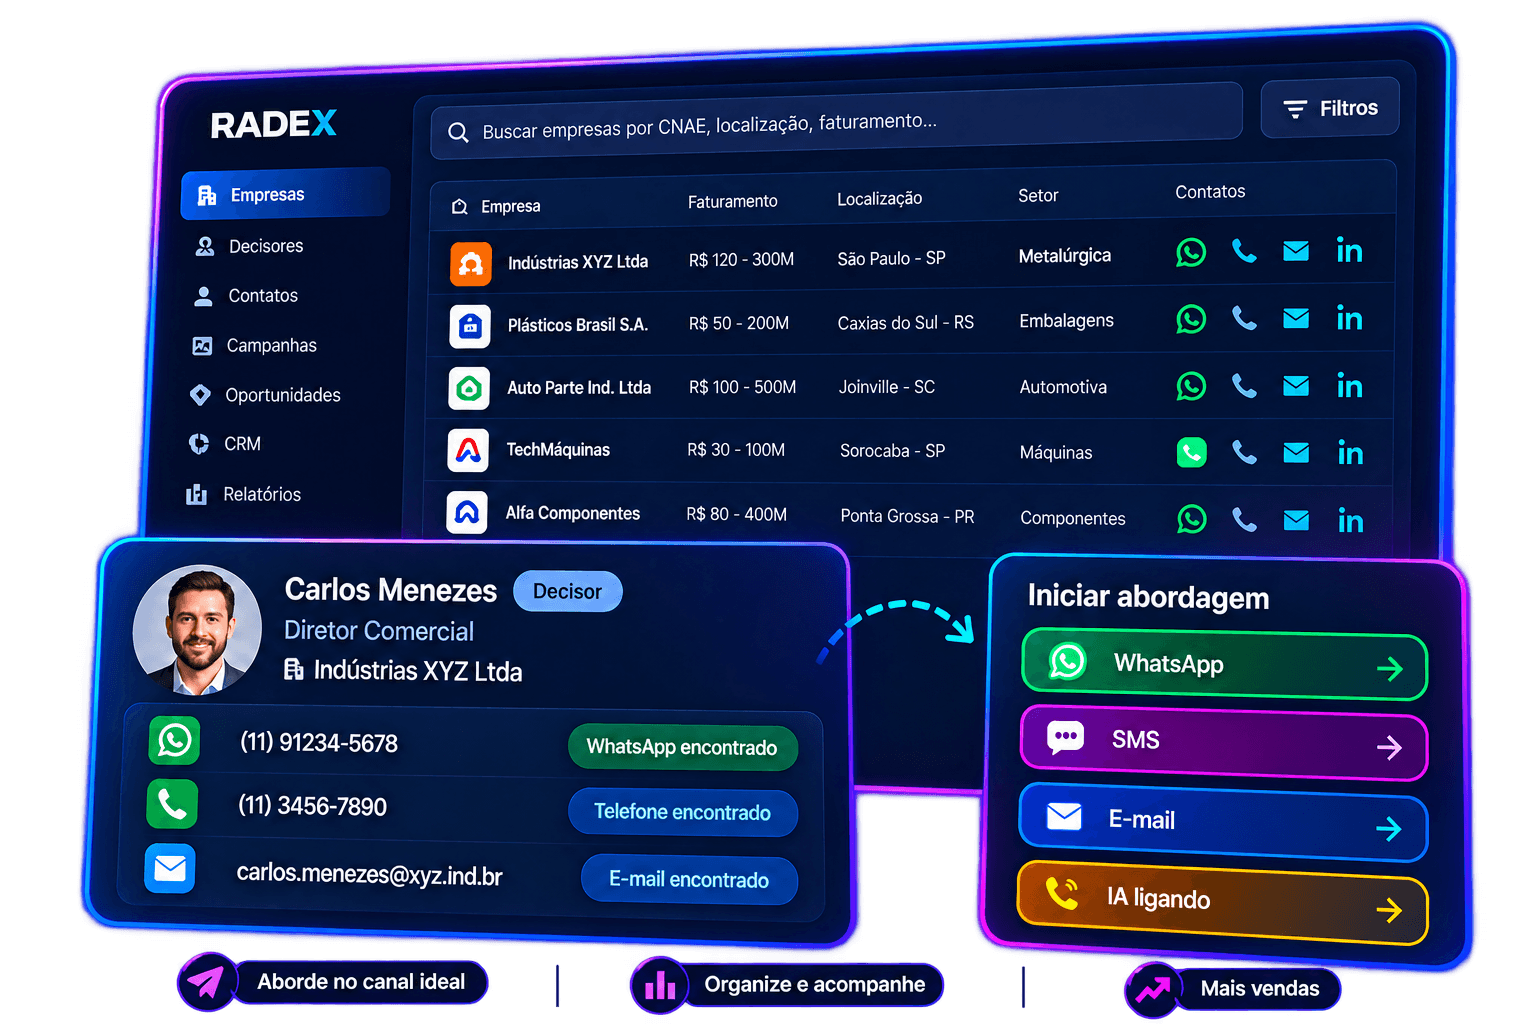Image resolution: width=1536 pixels, height=1024 pixels.
Task: Click the Localização column header
Action: (x=880, y=198)
